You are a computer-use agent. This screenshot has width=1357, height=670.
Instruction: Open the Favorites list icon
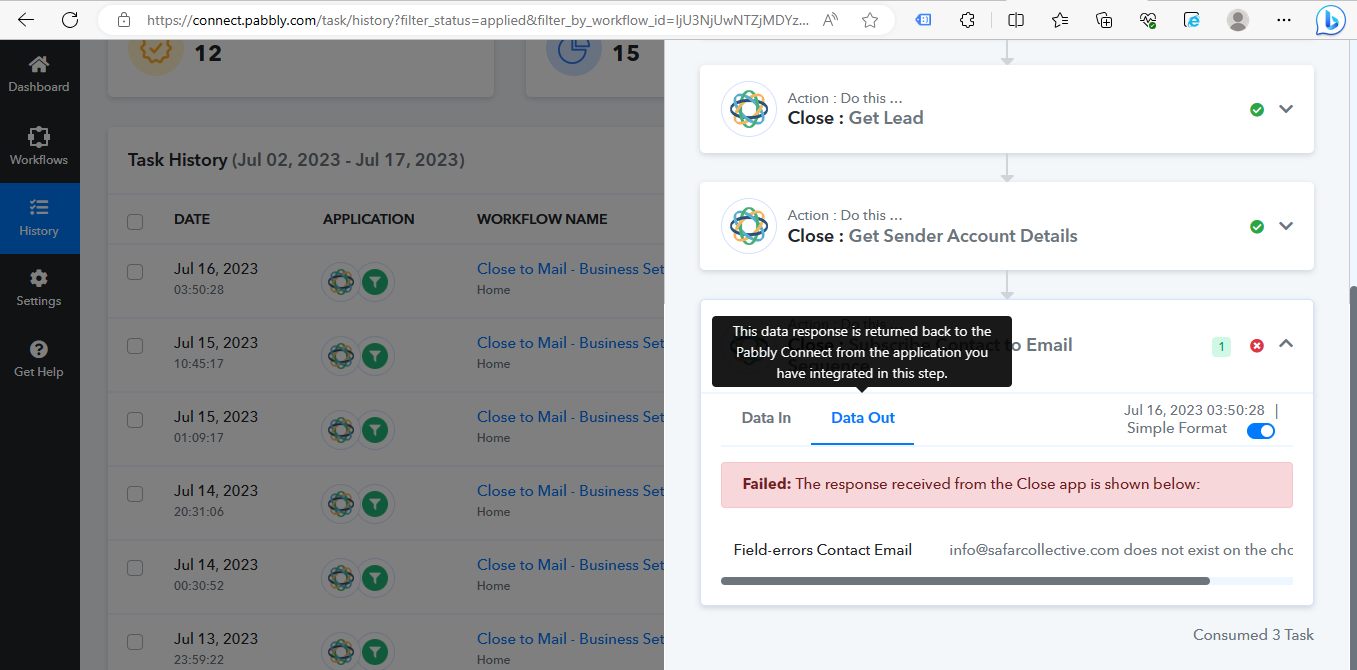point(1060,19)
